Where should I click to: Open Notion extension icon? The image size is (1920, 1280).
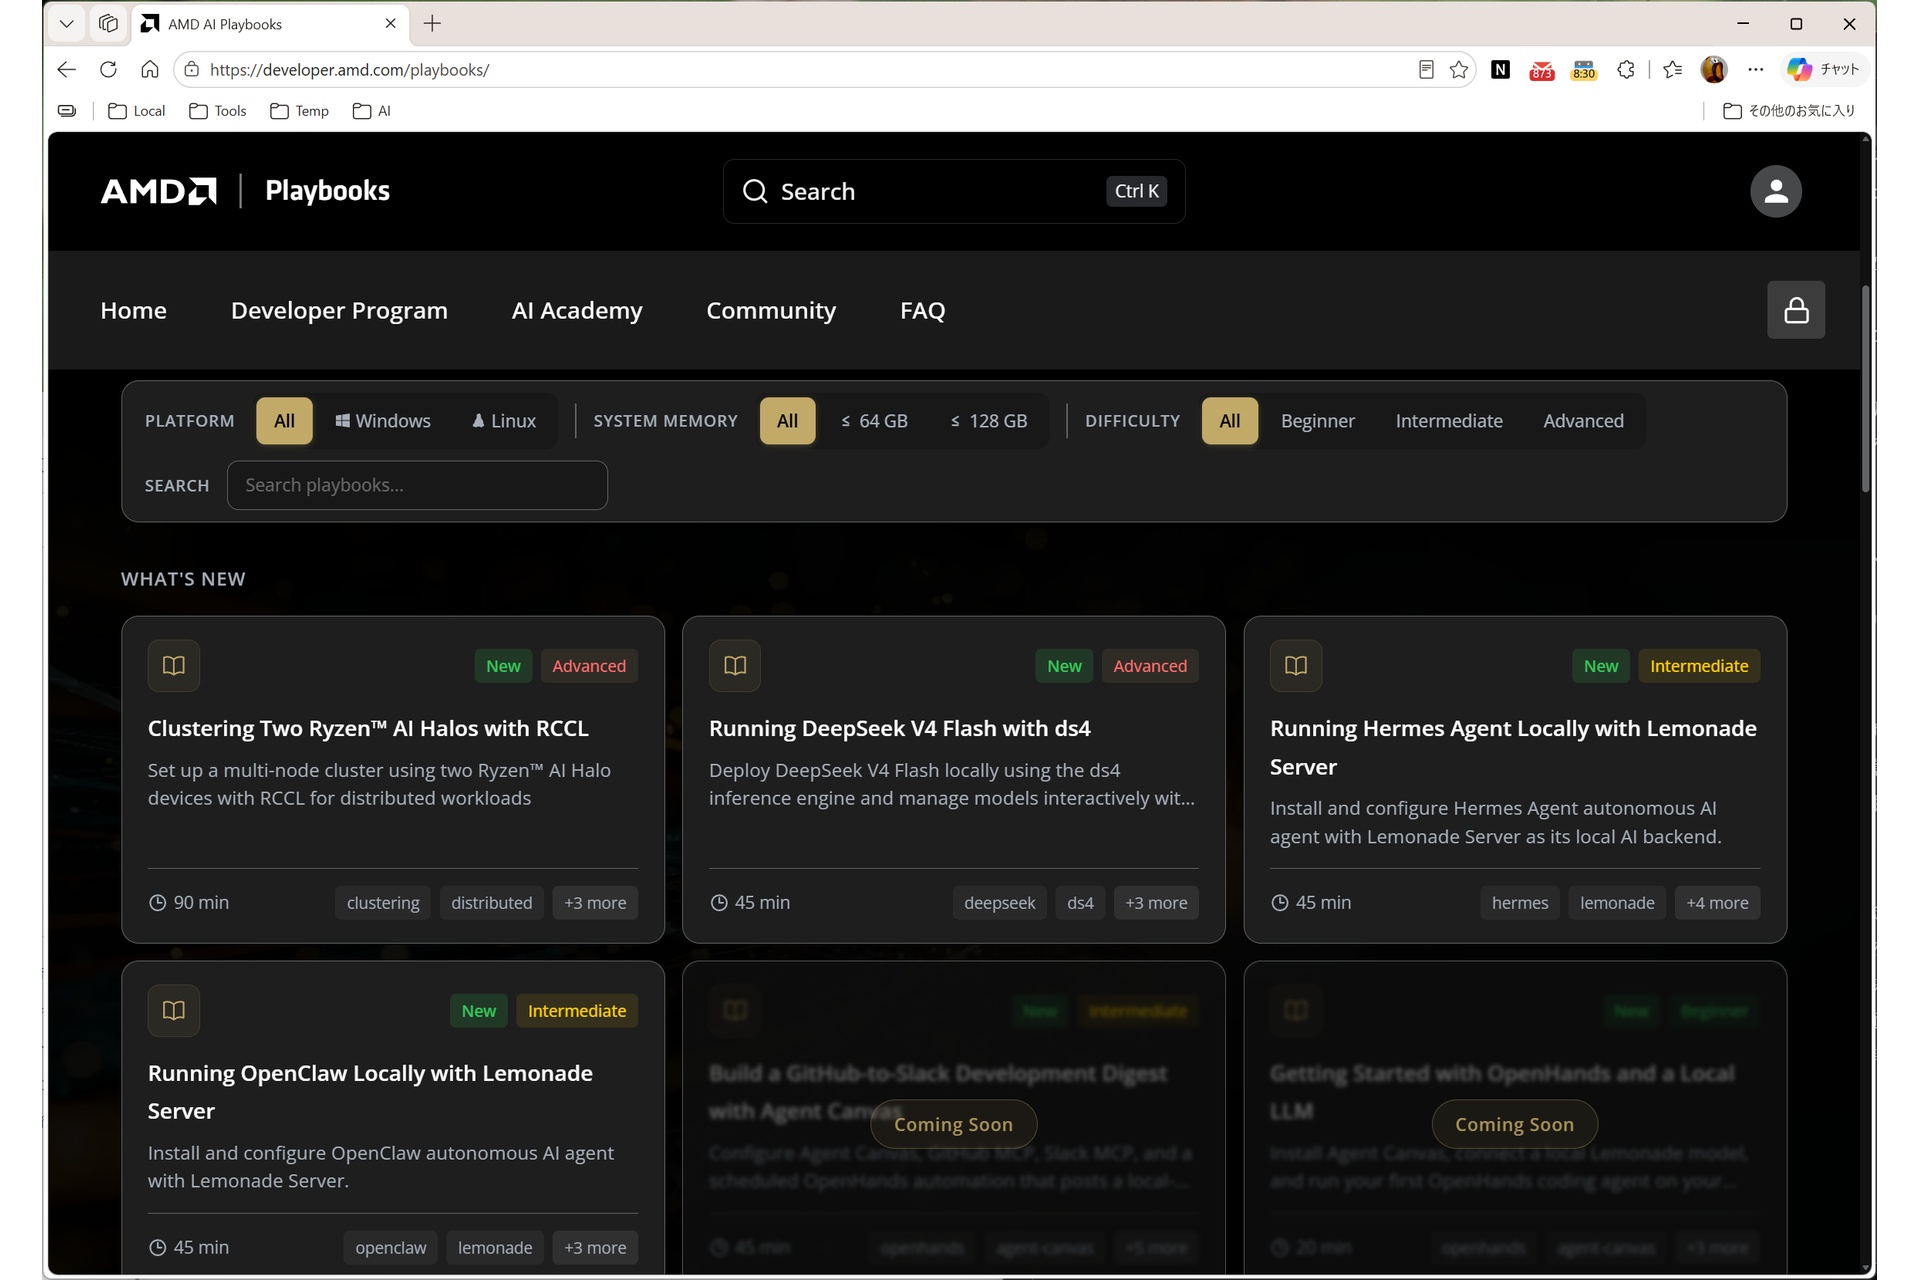[1500, 70]
